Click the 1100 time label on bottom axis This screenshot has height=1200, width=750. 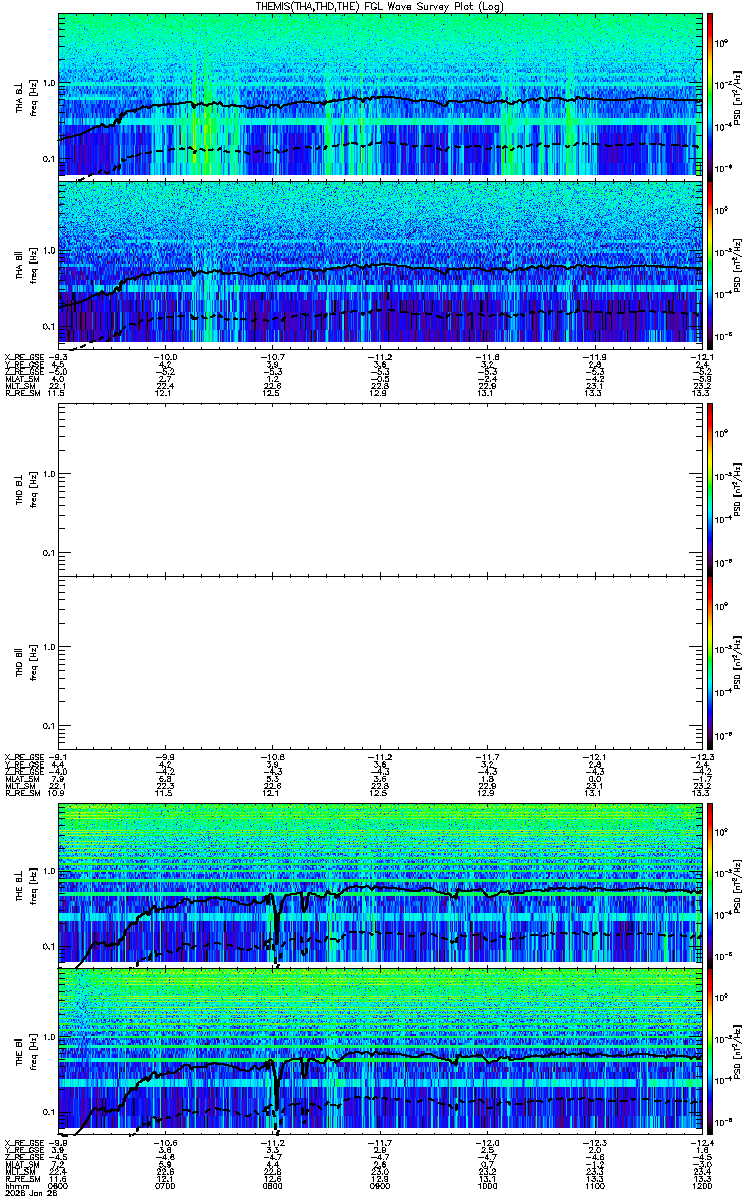[594, 1185]
